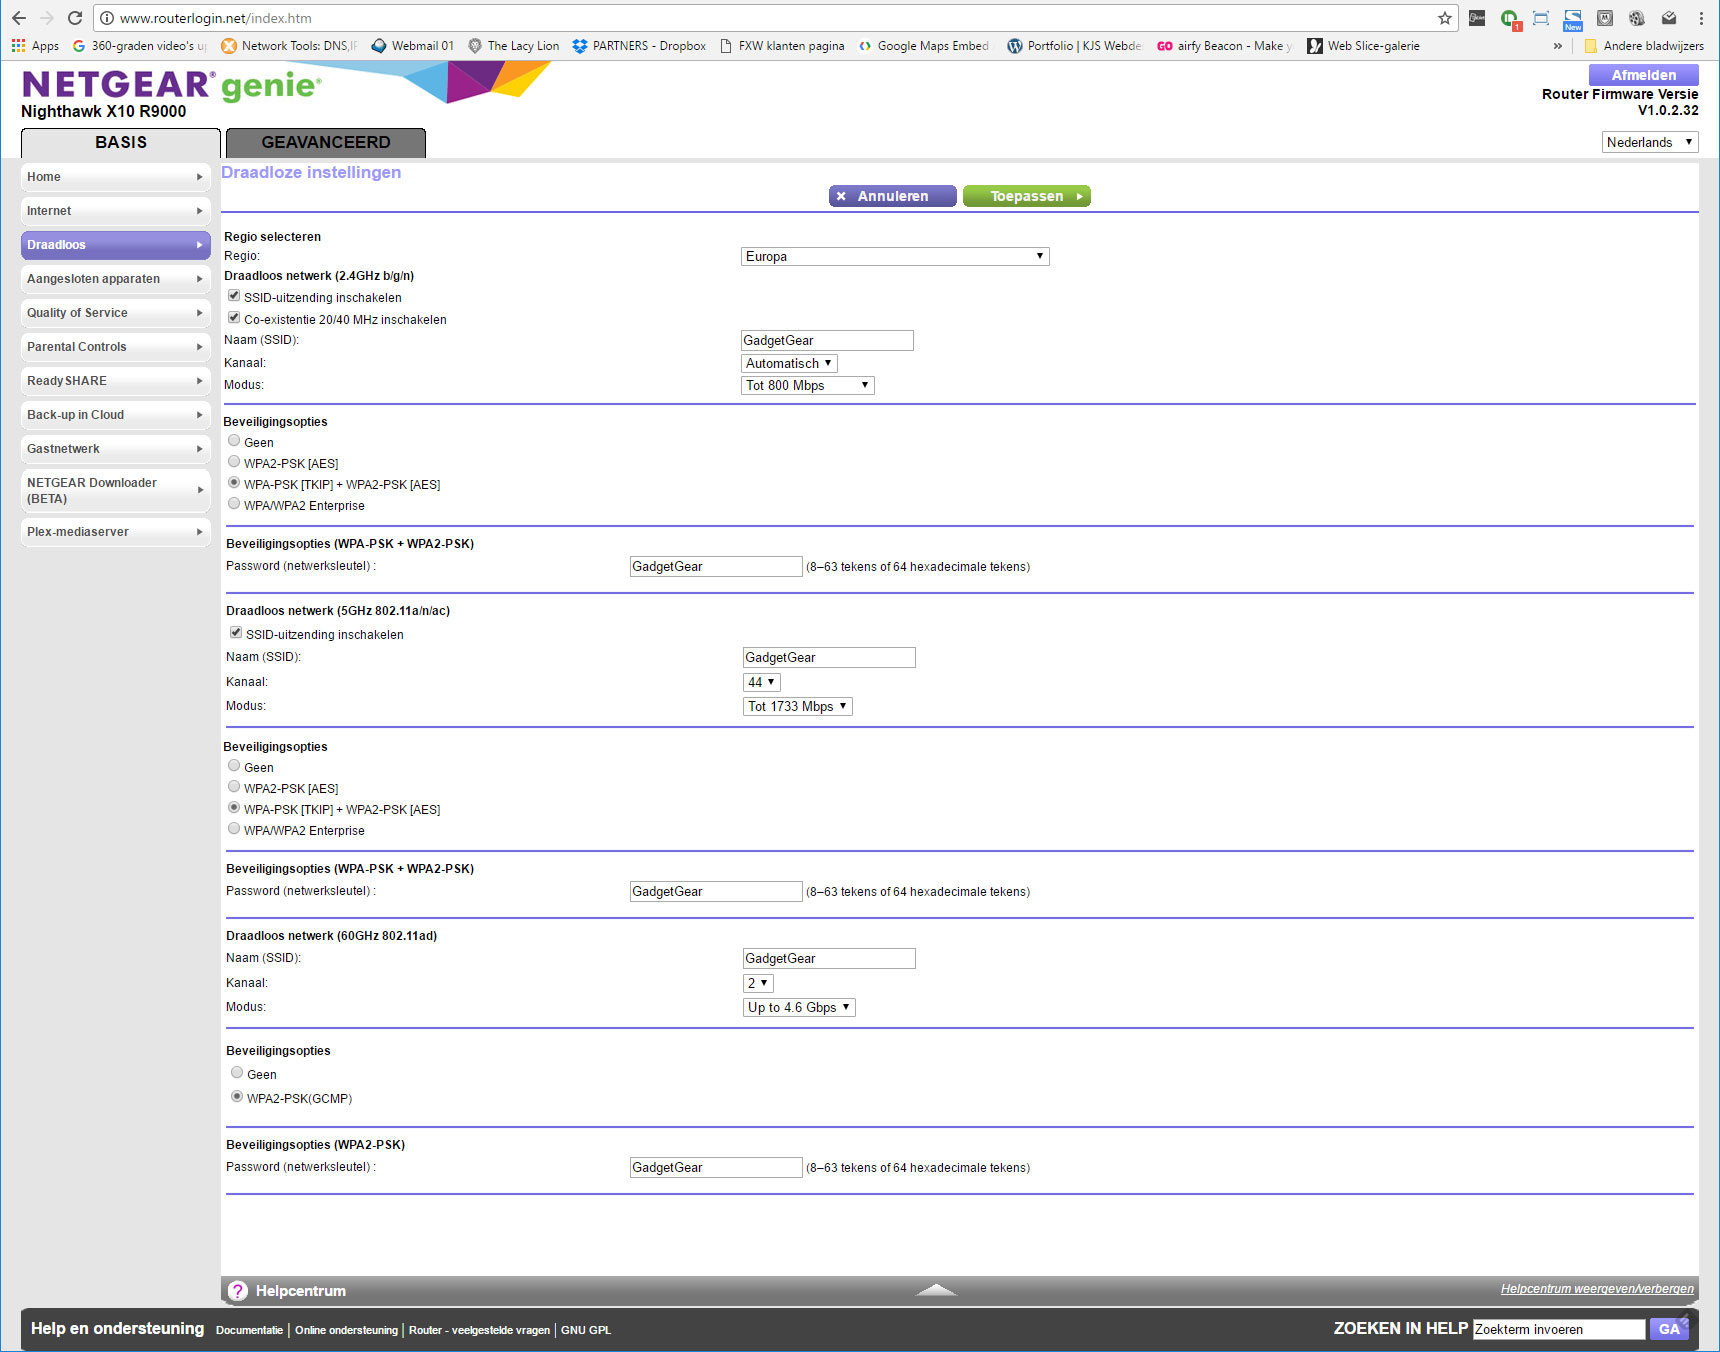
Task: Click the bookmark star in address bar
Action: point(1445,18)
